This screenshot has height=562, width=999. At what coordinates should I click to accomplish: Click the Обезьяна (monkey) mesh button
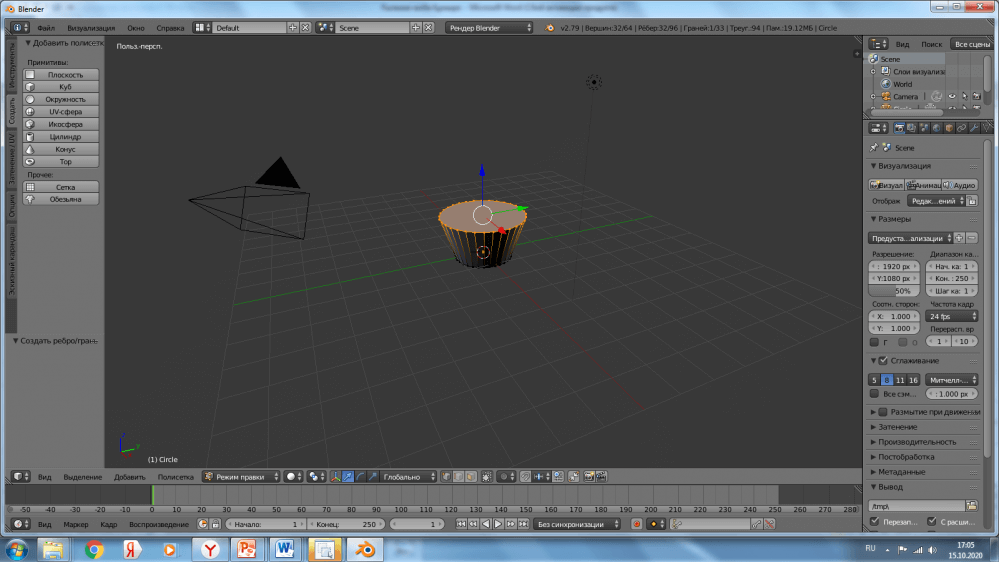61,199
